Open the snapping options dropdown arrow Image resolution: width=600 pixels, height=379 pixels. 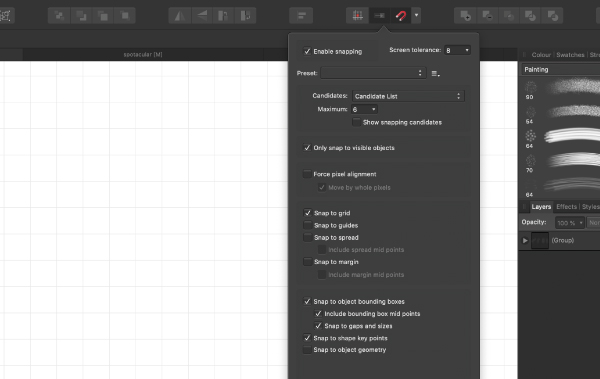click(416, 16)
